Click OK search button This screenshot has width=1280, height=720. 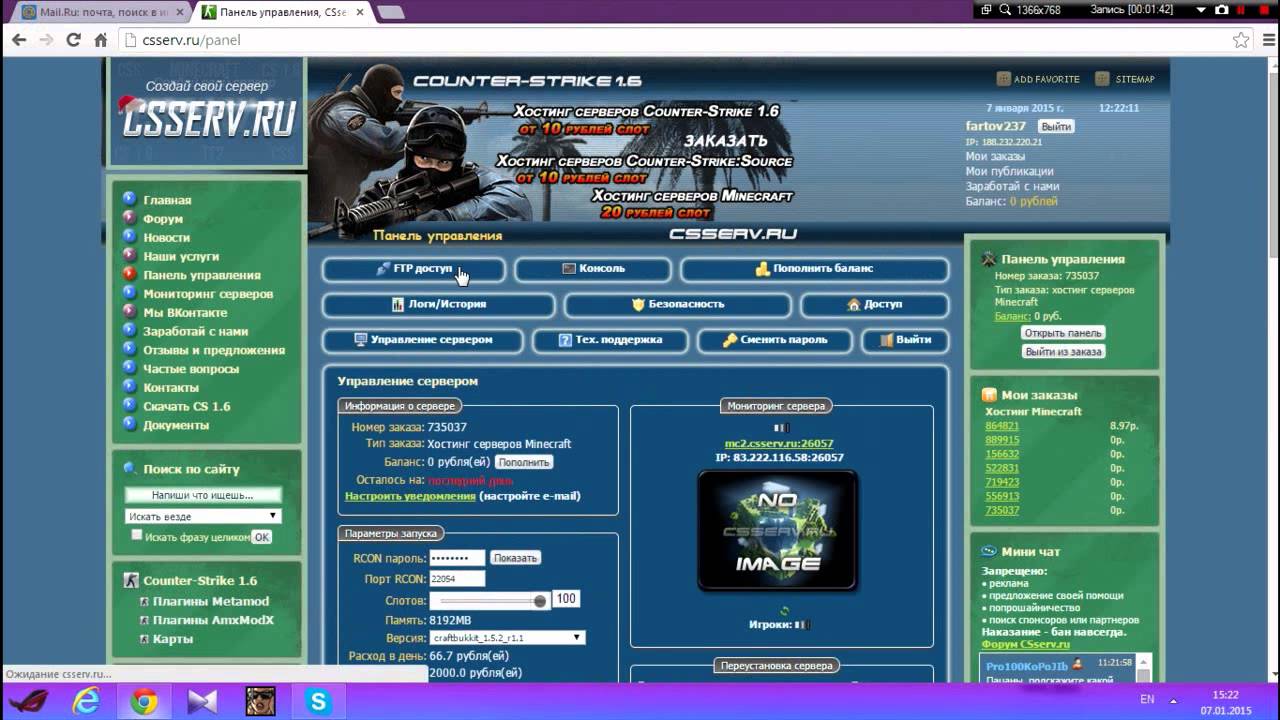pyautogui.click(x=261, y=537)
